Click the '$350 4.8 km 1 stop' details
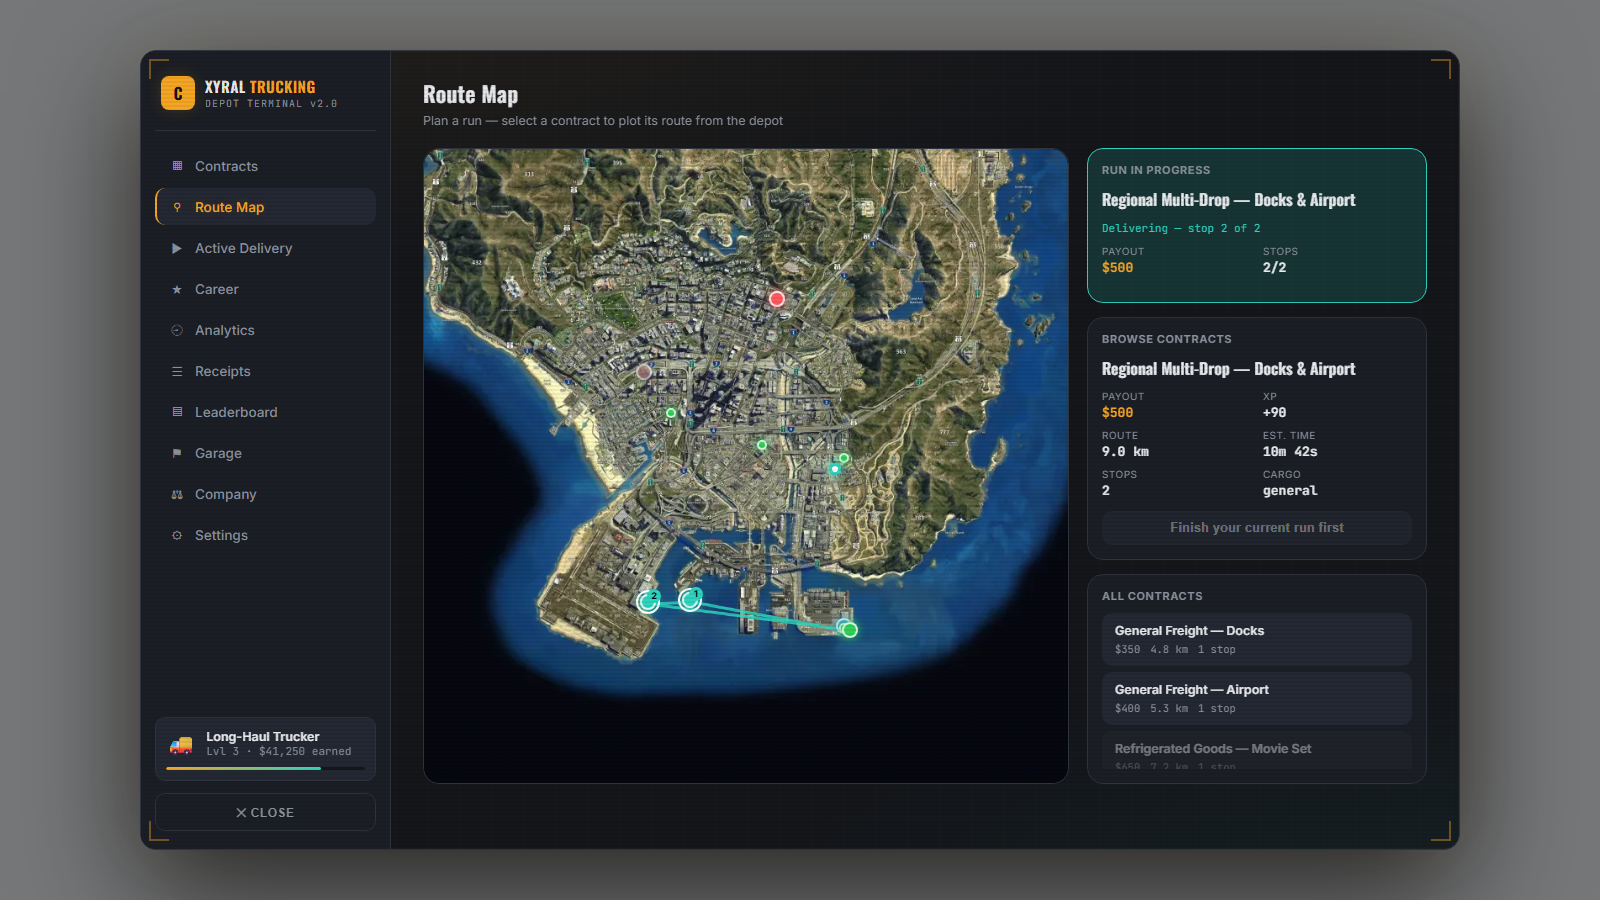 point(1175,650)
